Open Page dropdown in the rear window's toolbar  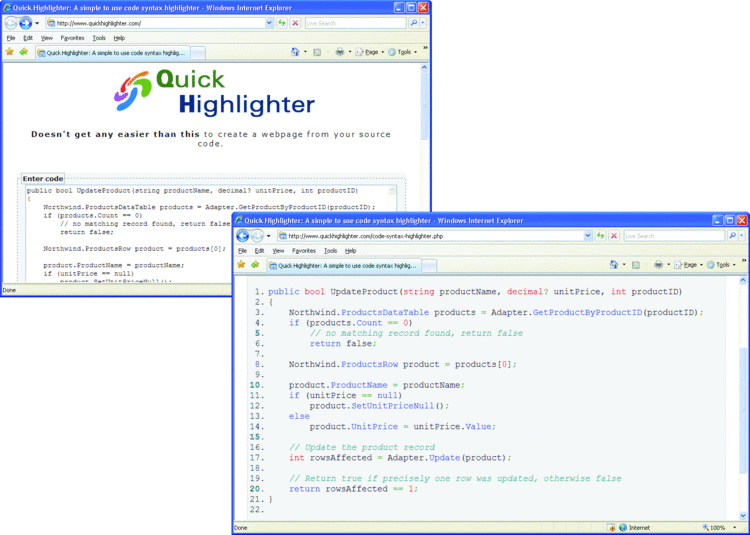click(369, 52)
